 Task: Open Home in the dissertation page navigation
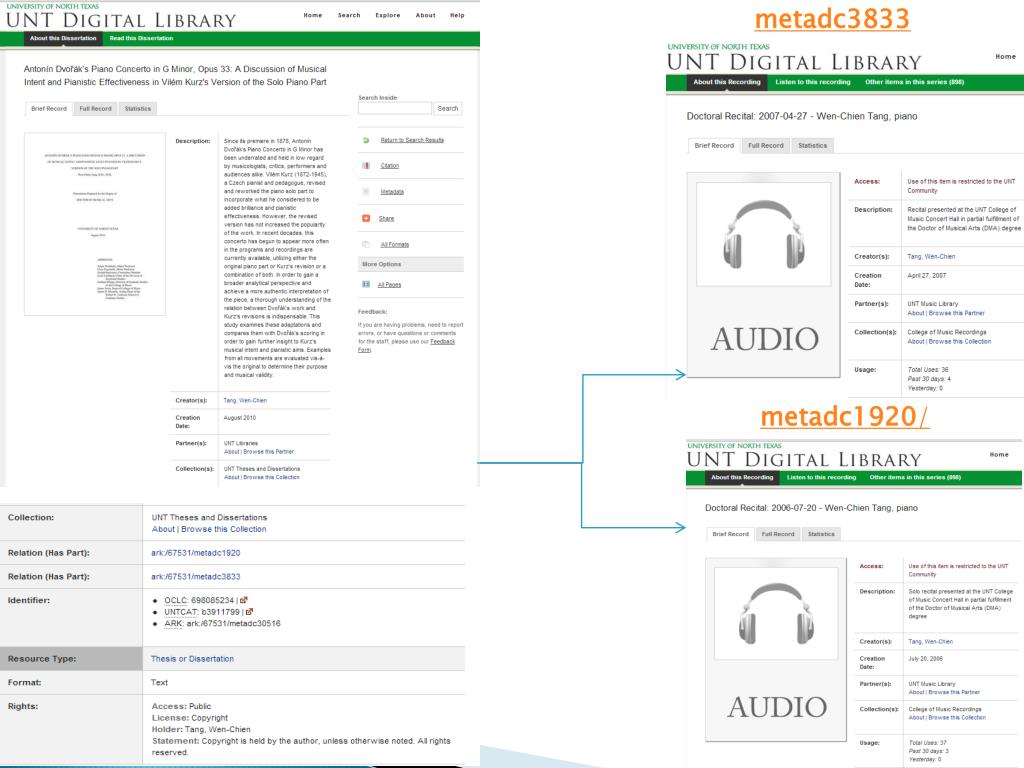pos(313,15)
